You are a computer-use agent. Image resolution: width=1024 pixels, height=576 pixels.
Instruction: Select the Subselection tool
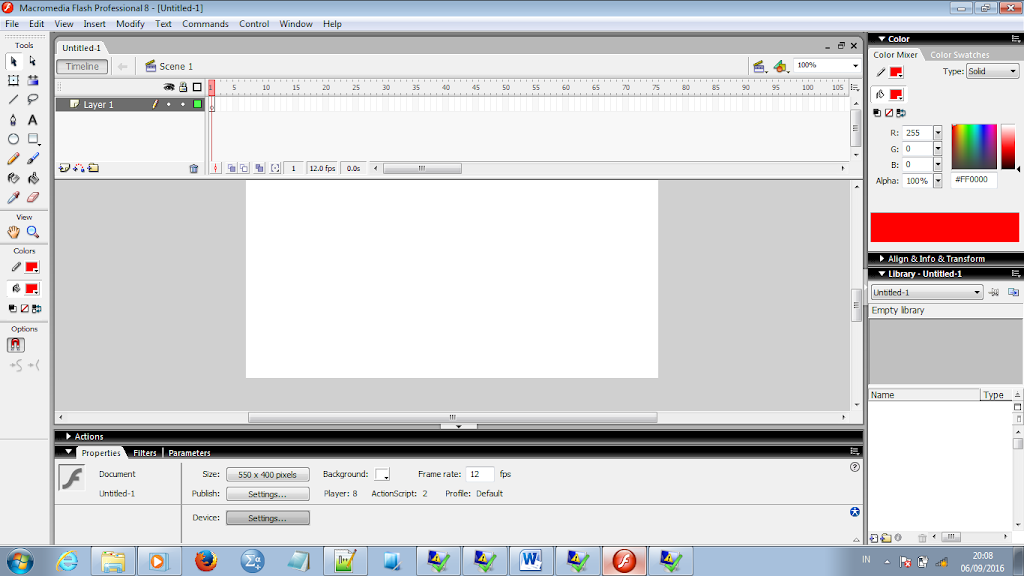[x=33, y=61]
